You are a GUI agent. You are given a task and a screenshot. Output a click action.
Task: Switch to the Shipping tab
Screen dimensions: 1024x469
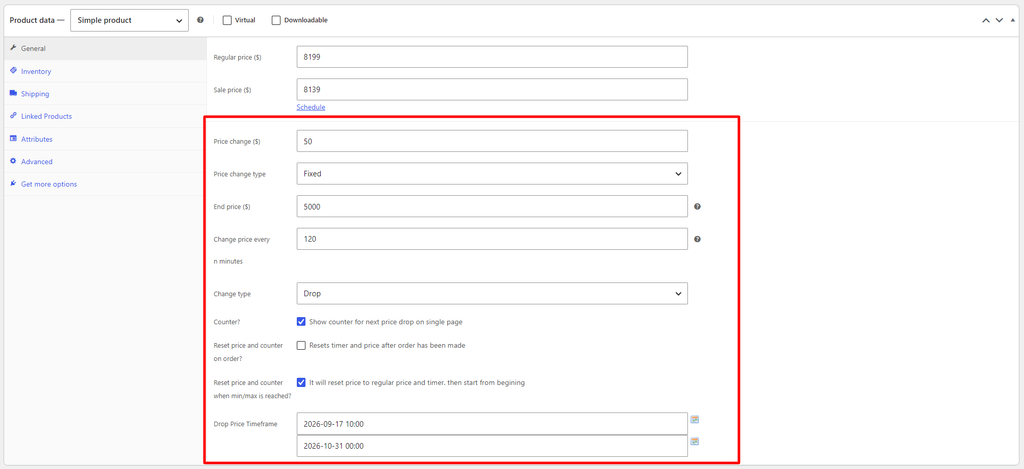pos(105,93)
